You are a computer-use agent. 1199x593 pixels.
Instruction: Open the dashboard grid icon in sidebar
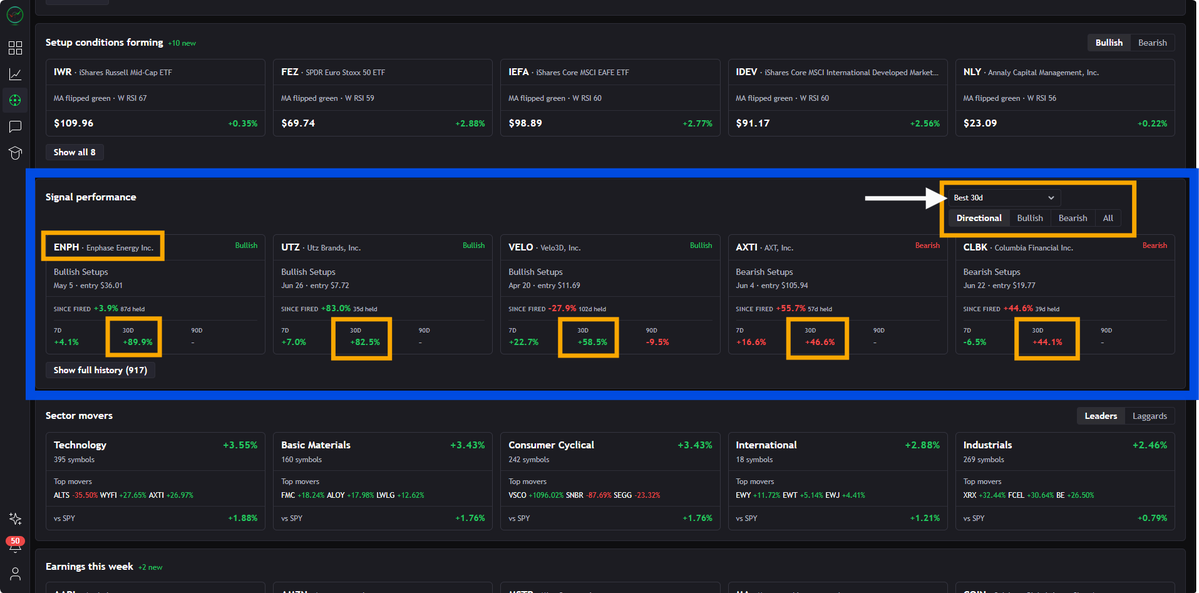15,48
